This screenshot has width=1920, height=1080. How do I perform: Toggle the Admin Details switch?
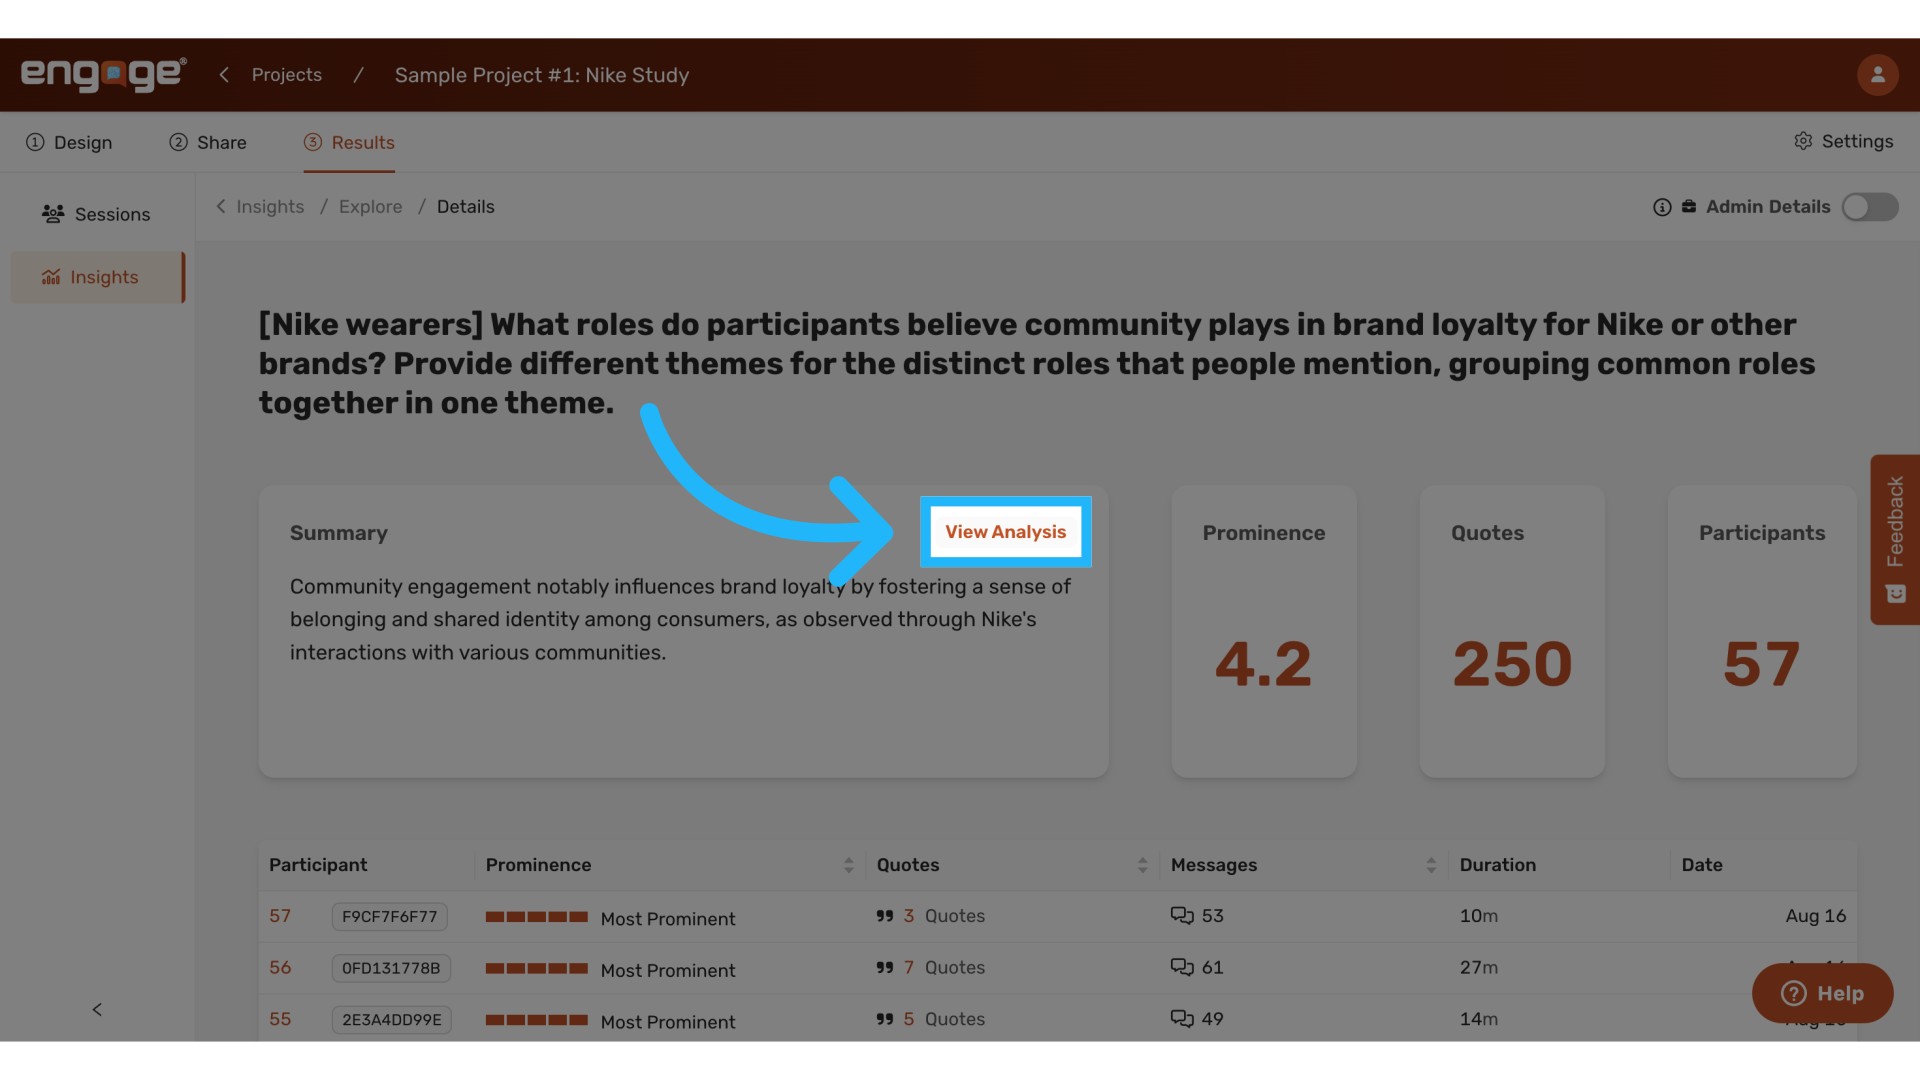1869,207
